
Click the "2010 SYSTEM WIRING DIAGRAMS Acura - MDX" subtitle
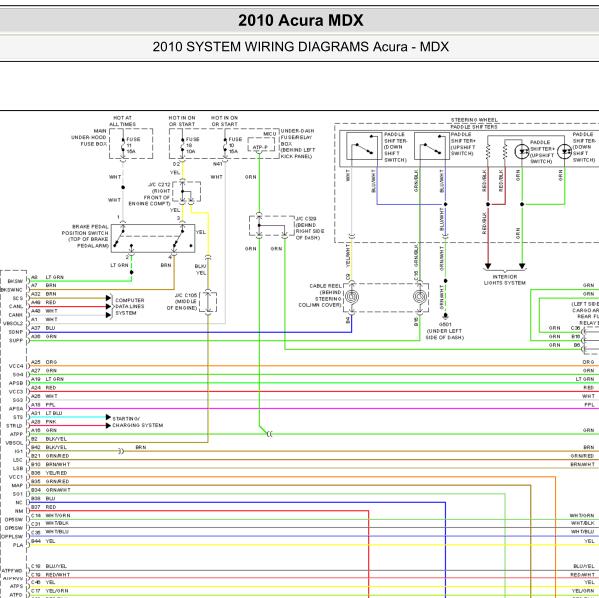pos(300,47)
